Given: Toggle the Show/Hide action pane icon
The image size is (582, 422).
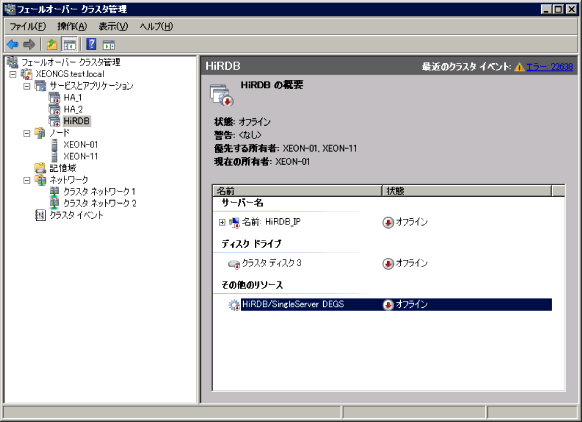Looking at the screenshot, I should tap(109, 45).
